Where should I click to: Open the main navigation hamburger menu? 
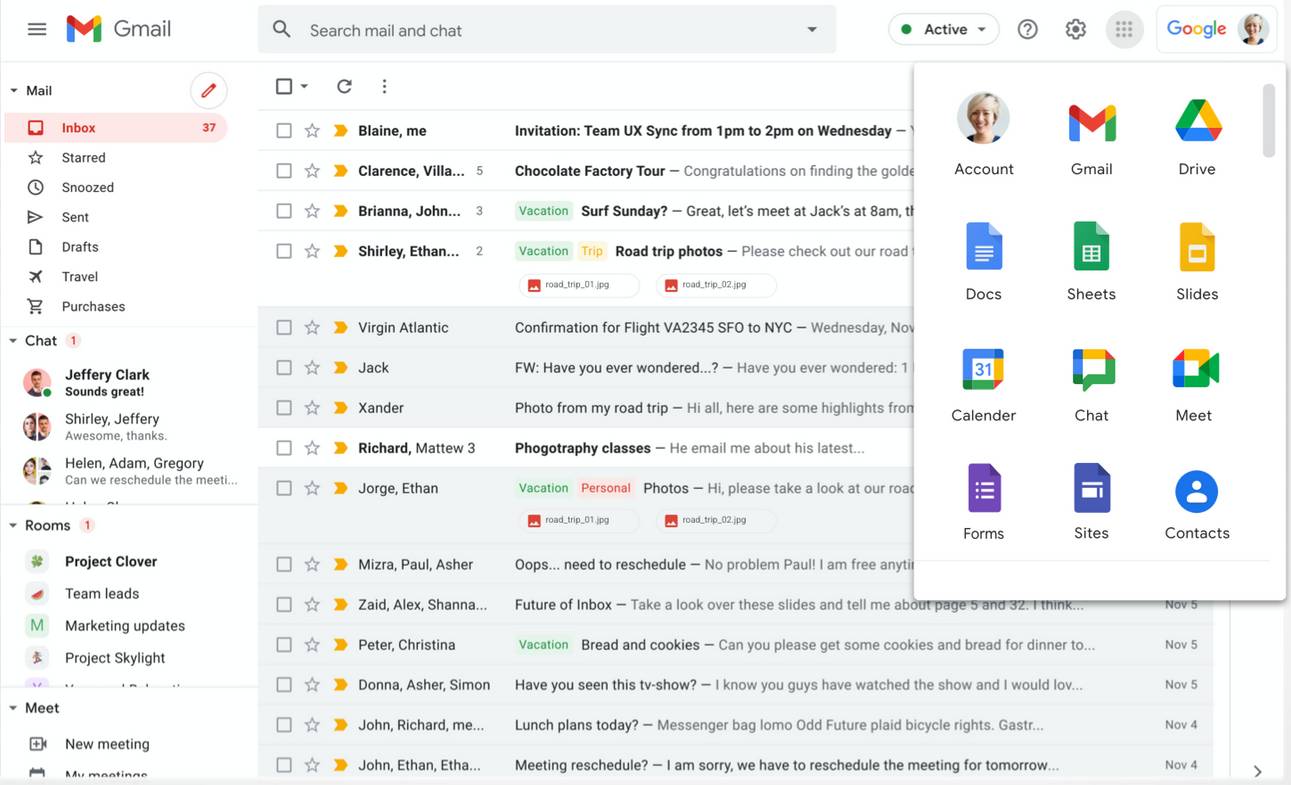point(37,28)
